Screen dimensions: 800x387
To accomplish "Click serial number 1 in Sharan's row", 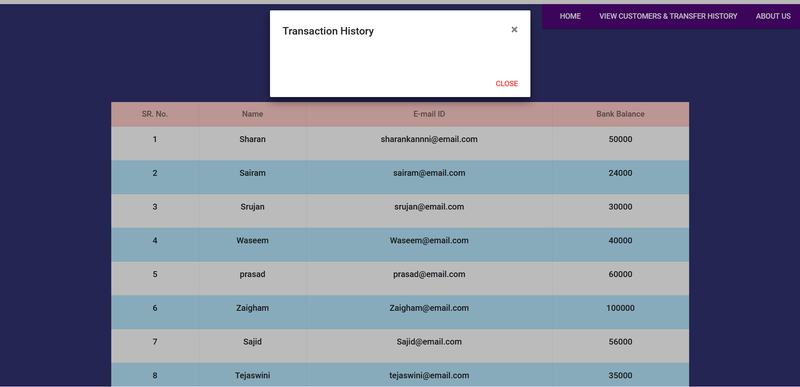I will [x=155, y=139].
